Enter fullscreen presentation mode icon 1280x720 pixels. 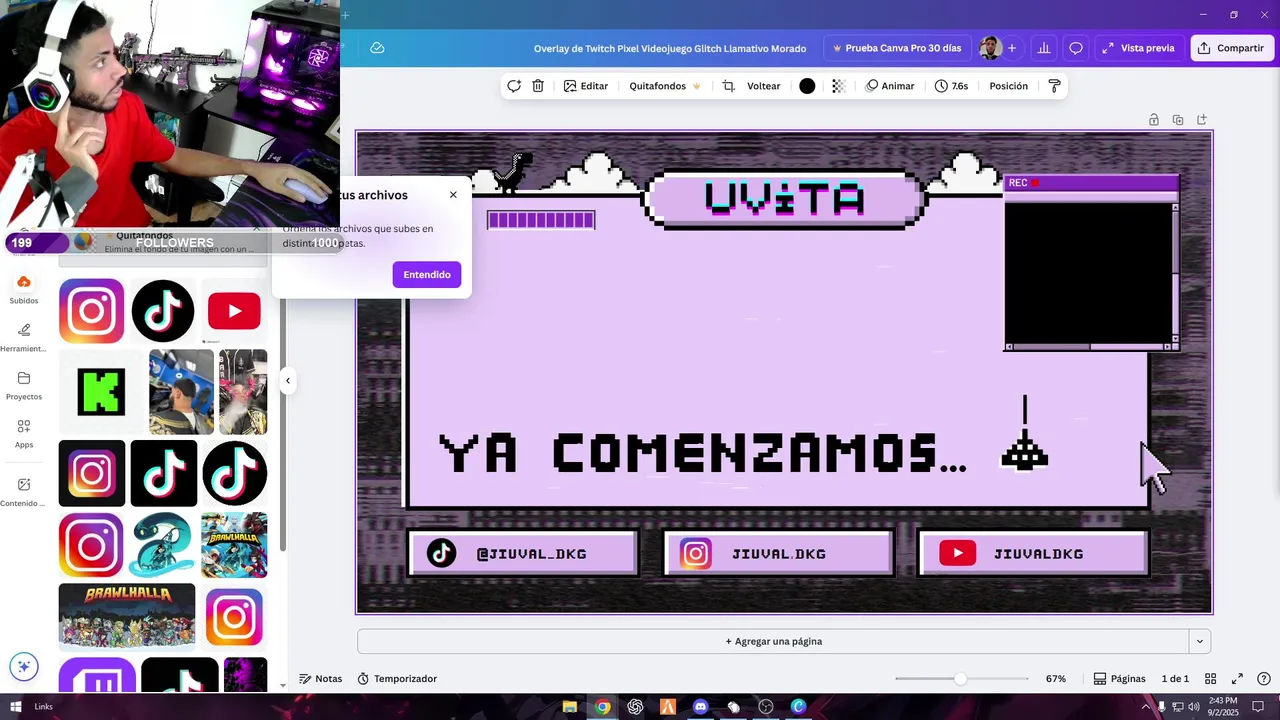1237,679
